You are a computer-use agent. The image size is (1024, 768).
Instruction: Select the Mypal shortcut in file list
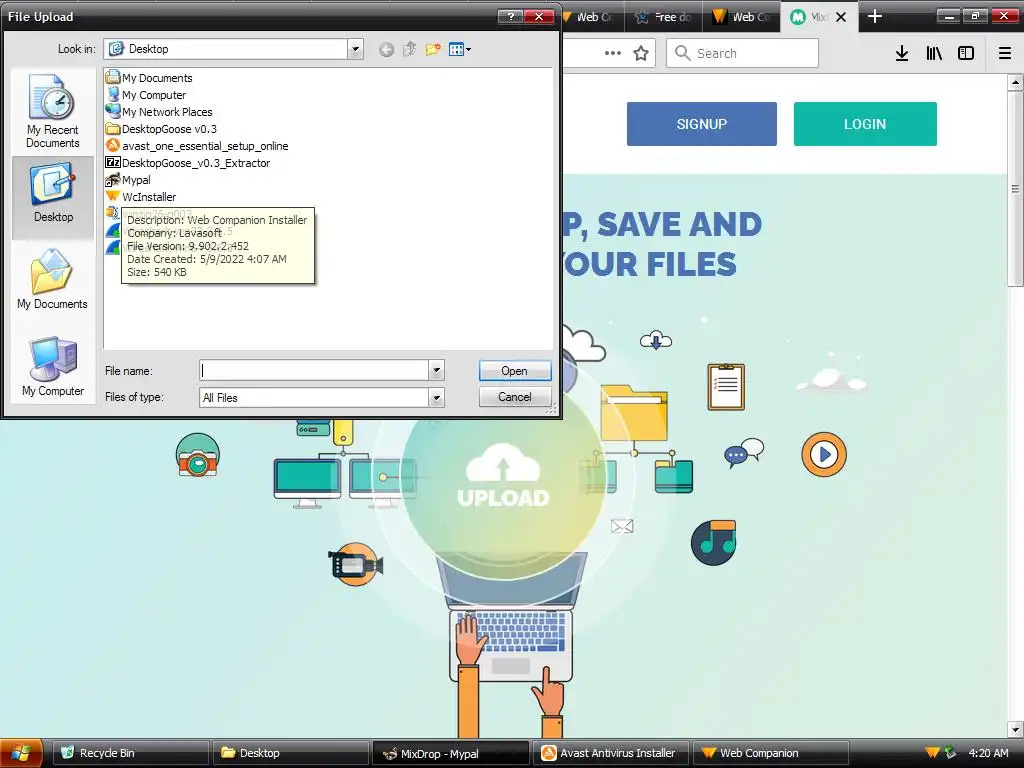pos(129,180)
